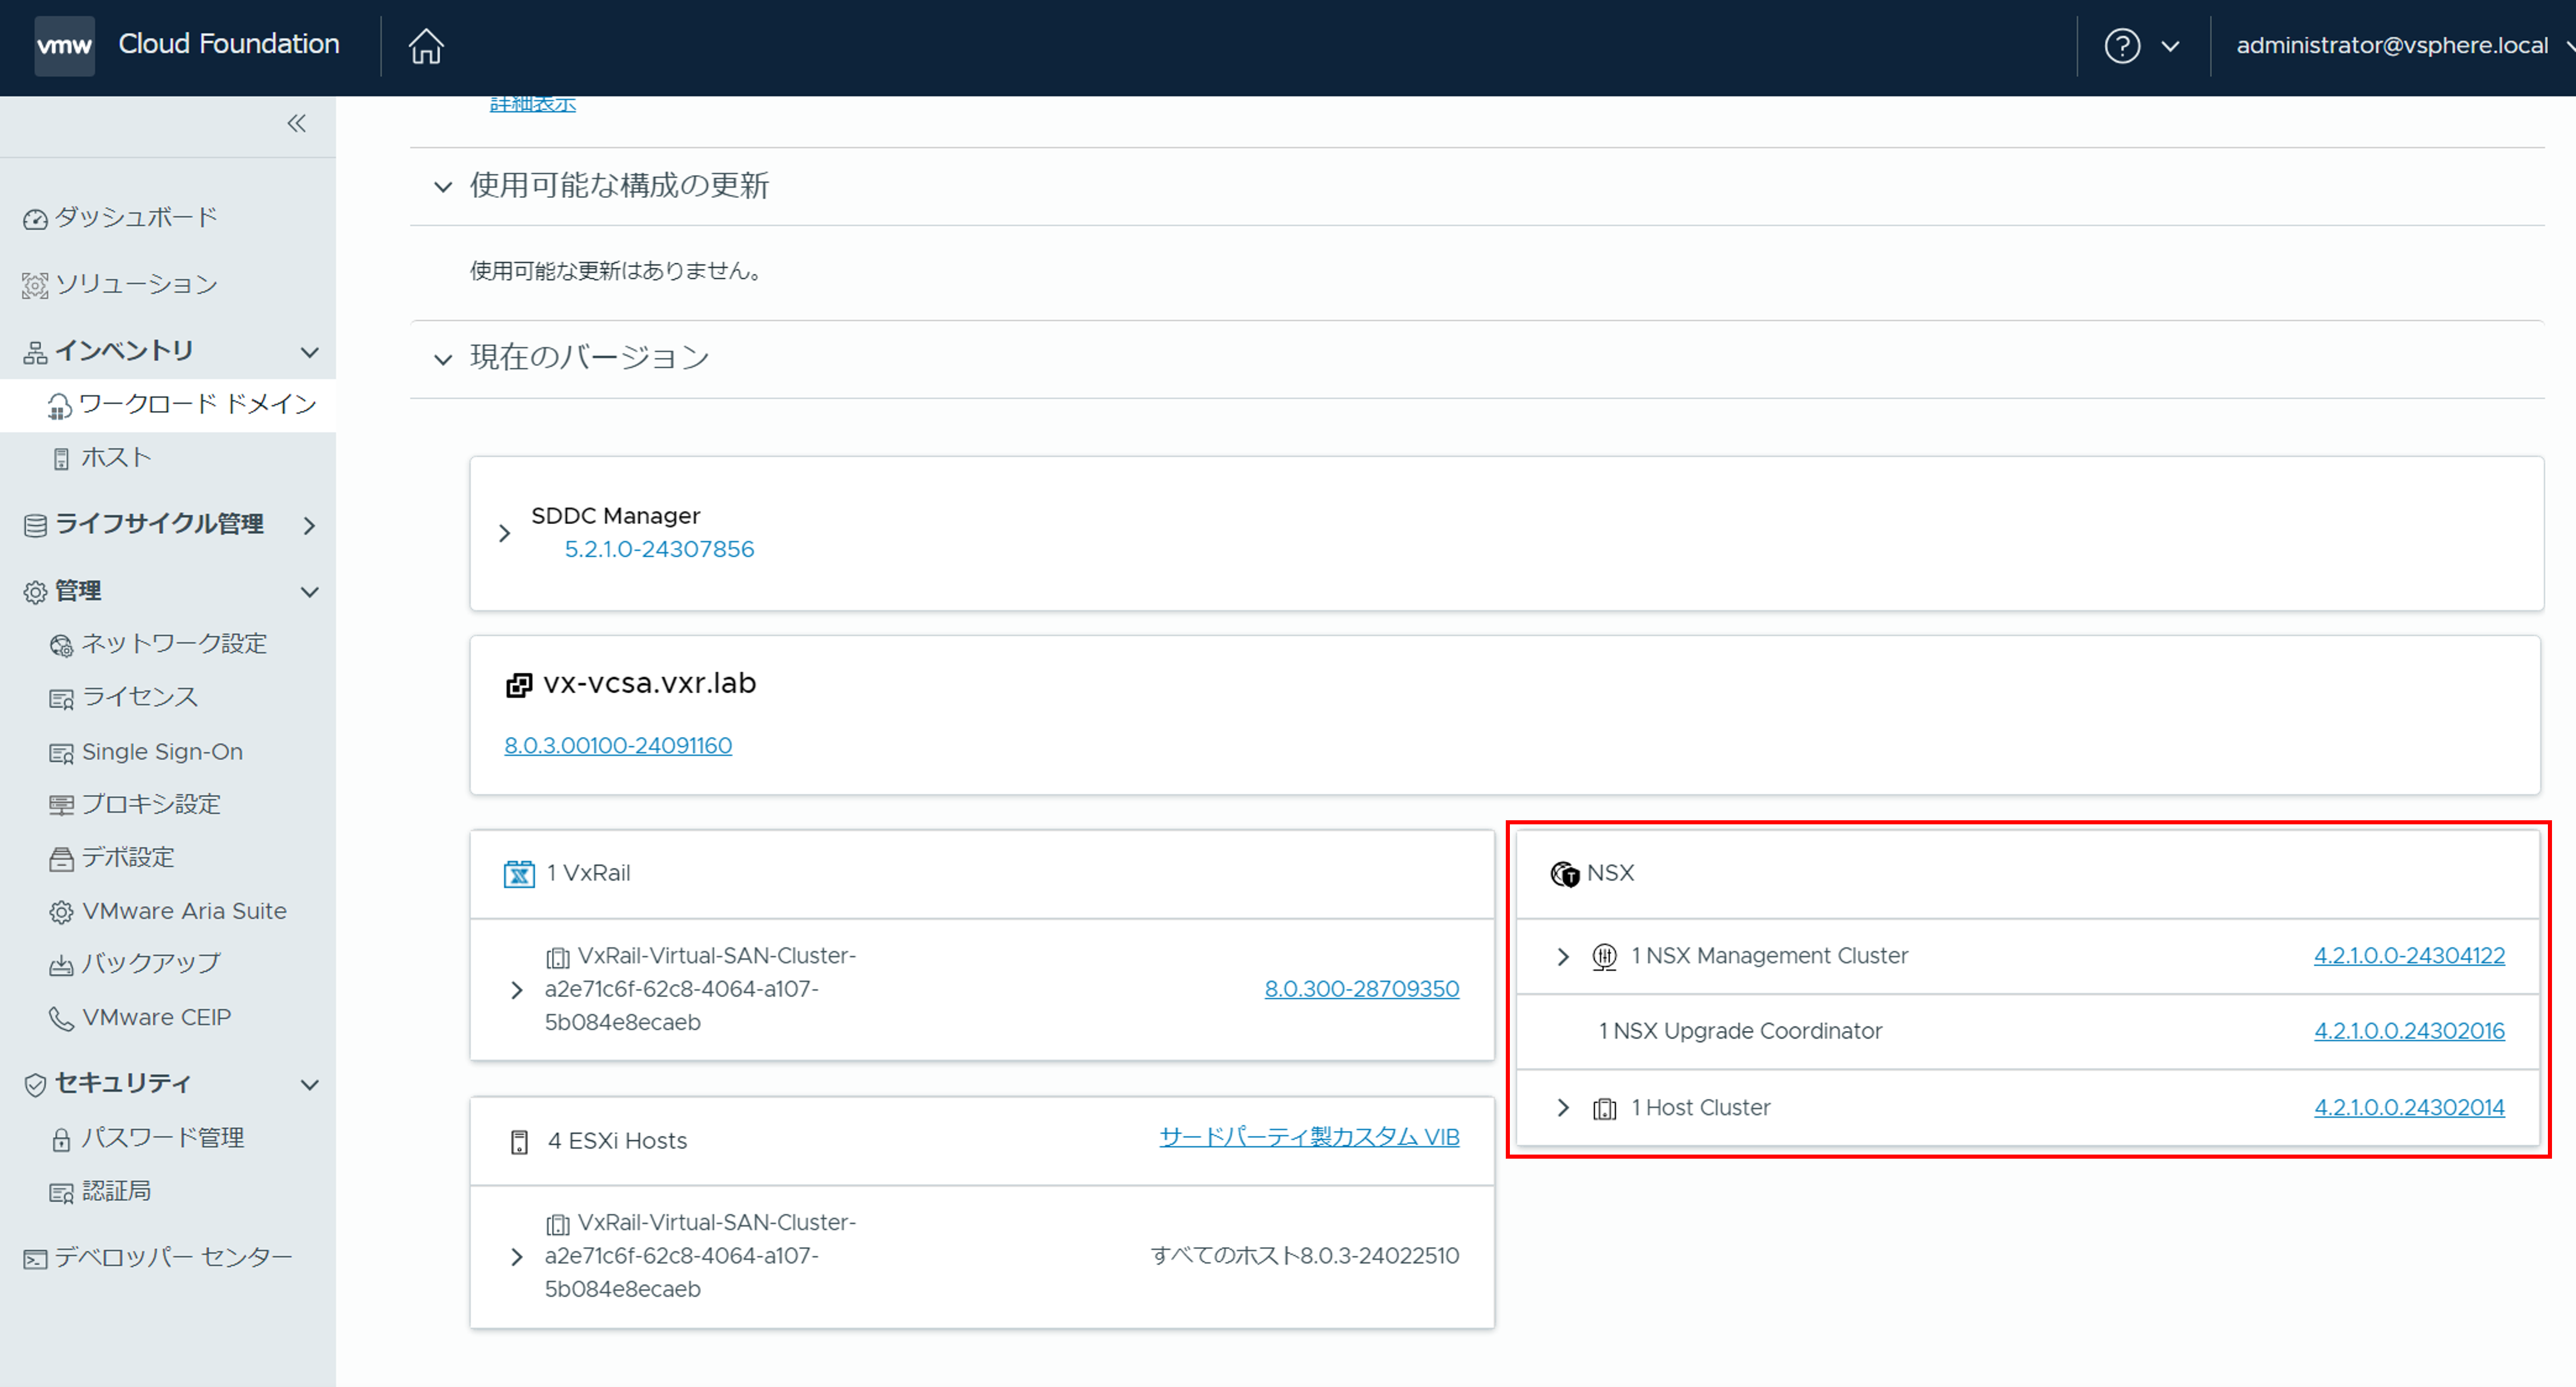The height and width of the screenshot is (1387, 2576).
Task: Click the セキュリティ shield icon
Action: 35,1084
